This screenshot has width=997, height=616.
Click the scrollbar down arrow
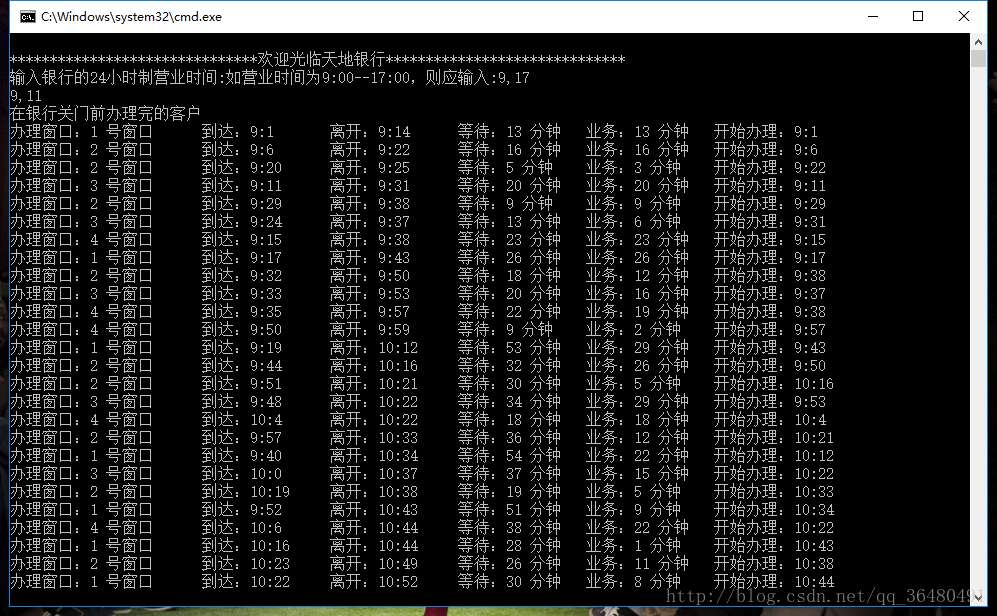(x=979, y=597)
